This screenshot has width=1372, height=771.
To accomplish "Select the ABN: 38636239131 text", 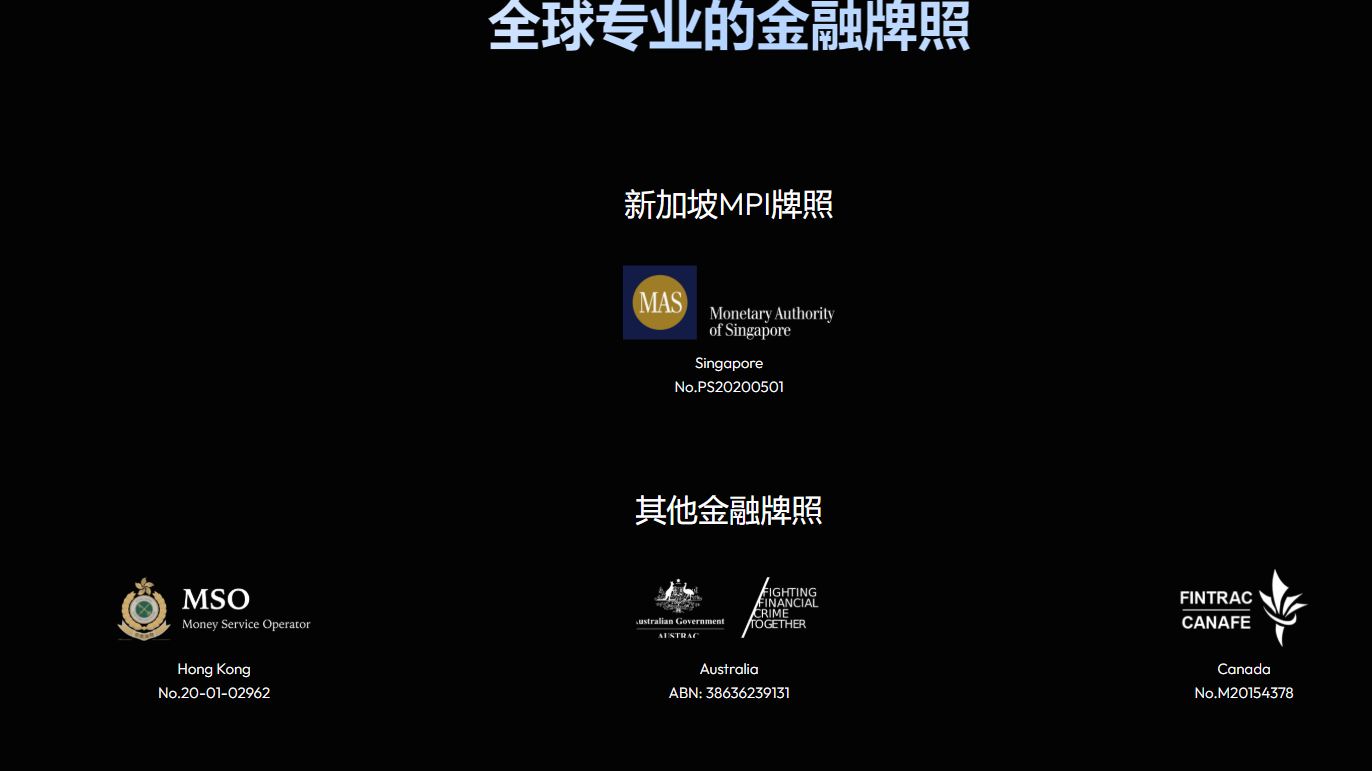I will [729, 693].
